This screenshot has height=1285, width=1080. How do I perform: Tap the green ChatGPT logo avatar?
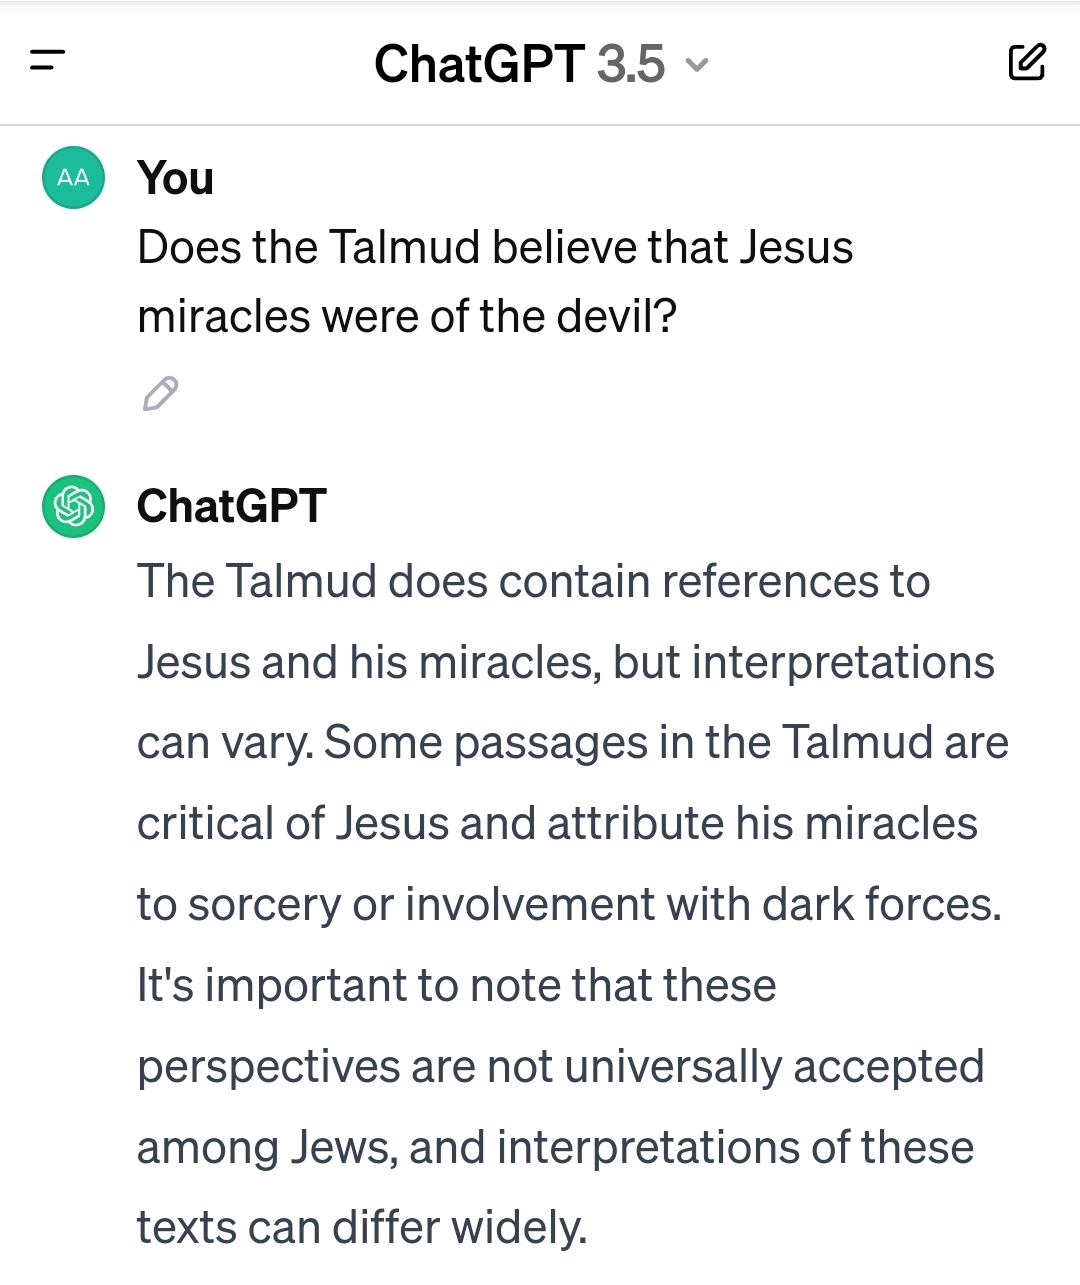pos(73,506)
